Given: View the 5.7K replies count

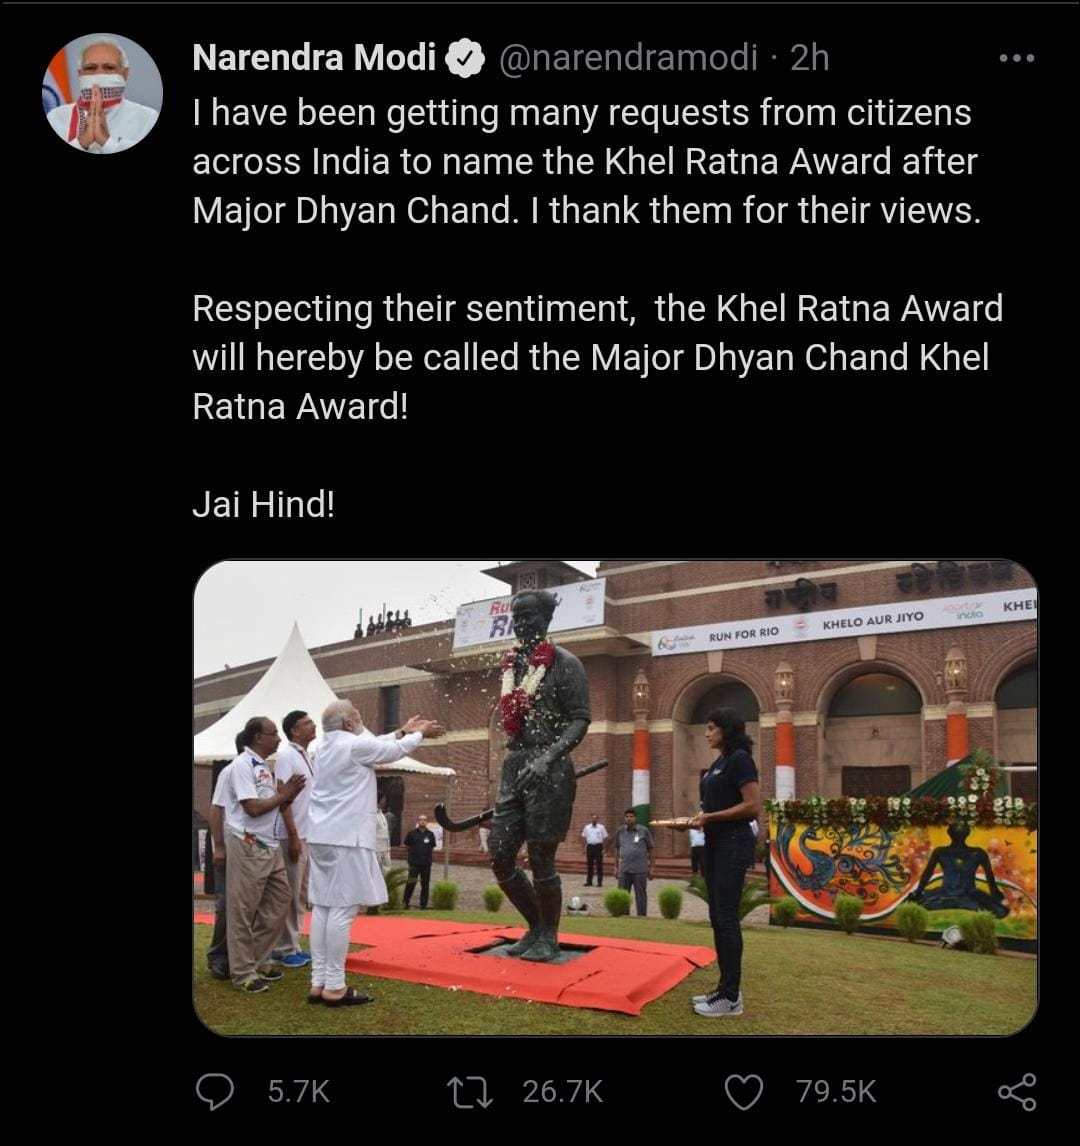Looking at the screenshot, I should (298, 1091).
